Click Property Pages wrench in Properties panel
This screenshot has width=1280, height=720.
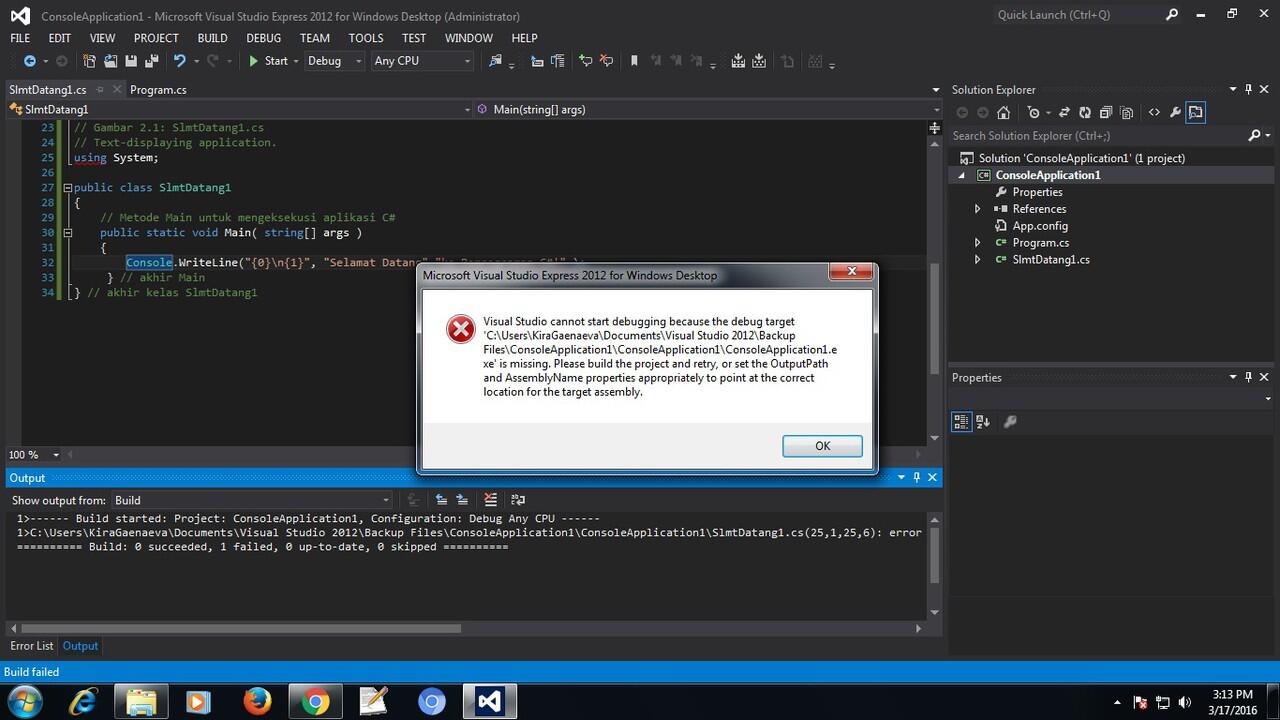click(1010, 422)
